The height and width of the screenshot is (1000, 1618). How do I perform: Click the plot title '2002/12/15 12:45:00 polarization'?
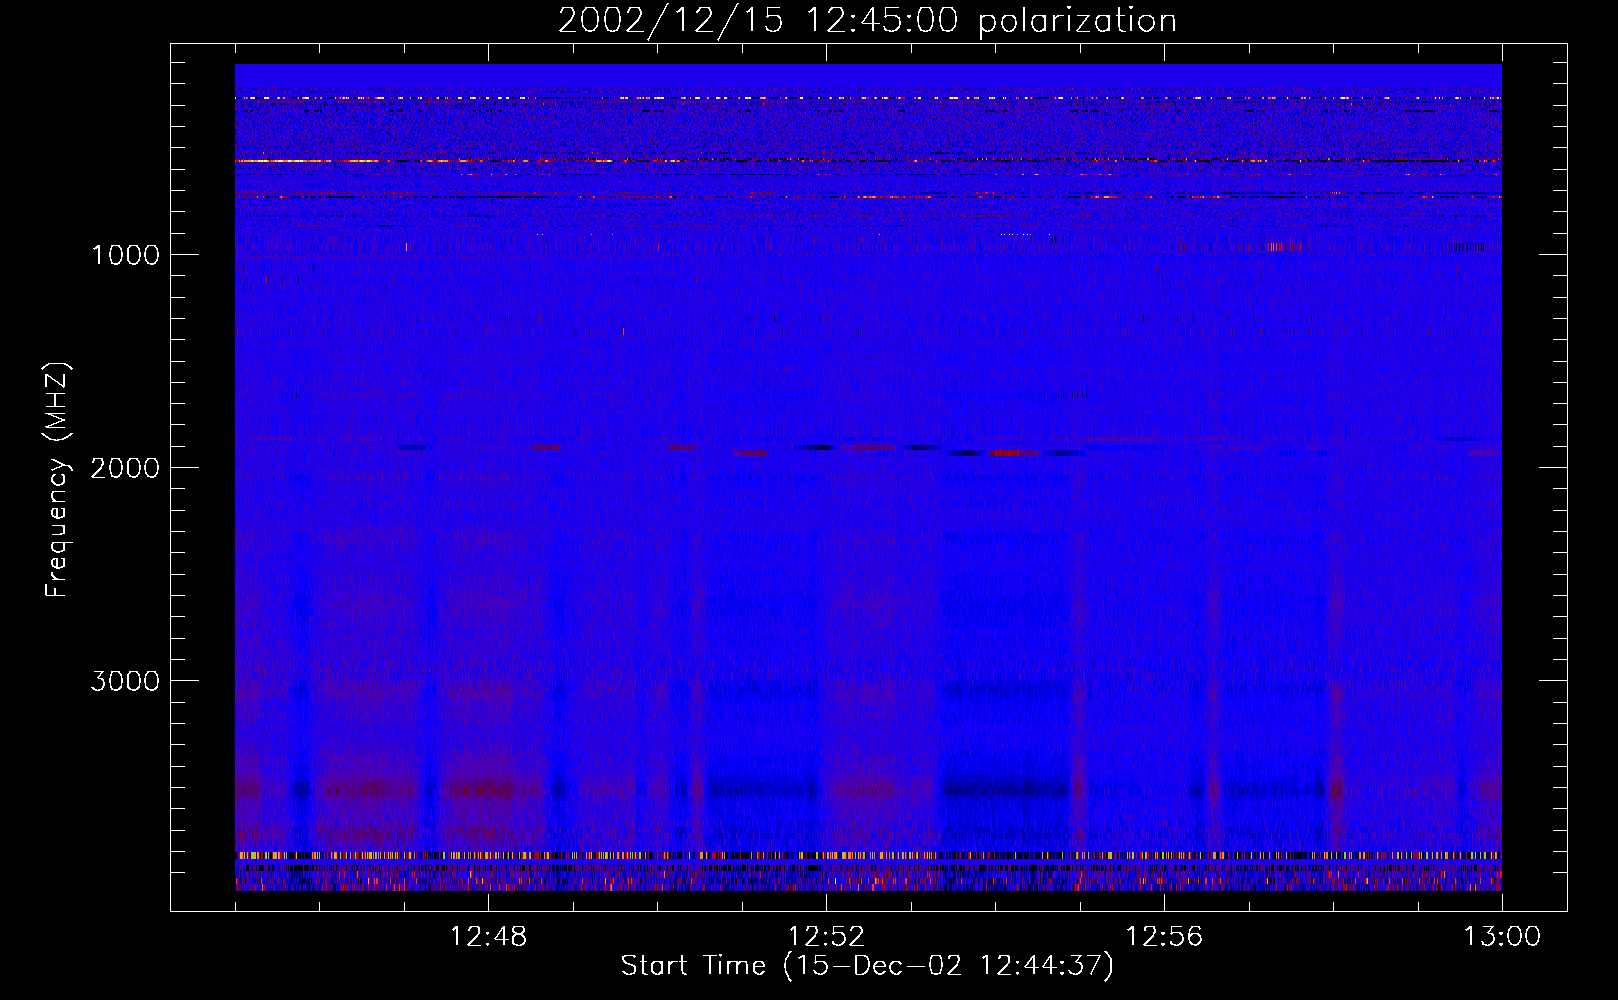click(x=867, y=21)
